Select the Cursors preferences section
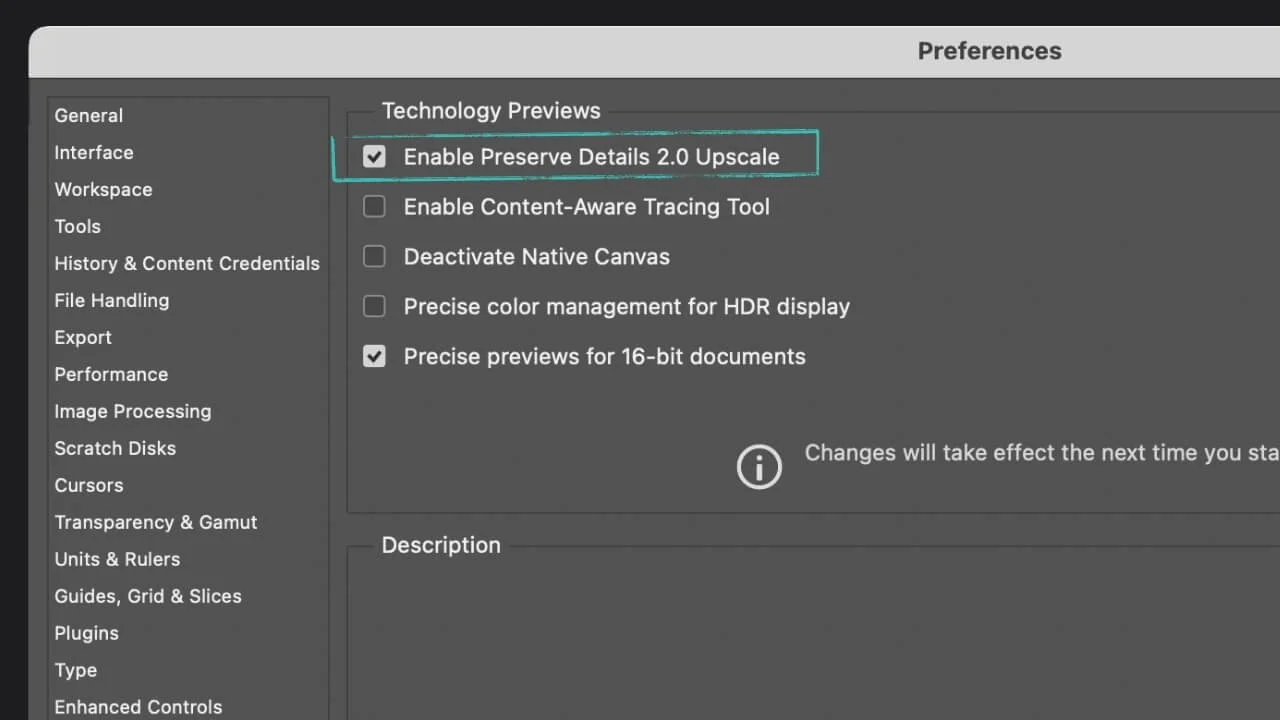Image resolution: width=1280 pixels, height=720 pixels. [x=88, y=485]
